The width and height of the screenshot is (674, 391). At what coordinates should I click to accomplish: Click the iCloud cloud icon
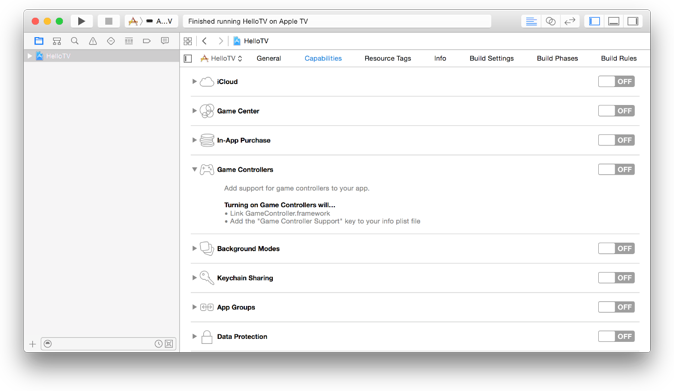click(x=207, y=82)
